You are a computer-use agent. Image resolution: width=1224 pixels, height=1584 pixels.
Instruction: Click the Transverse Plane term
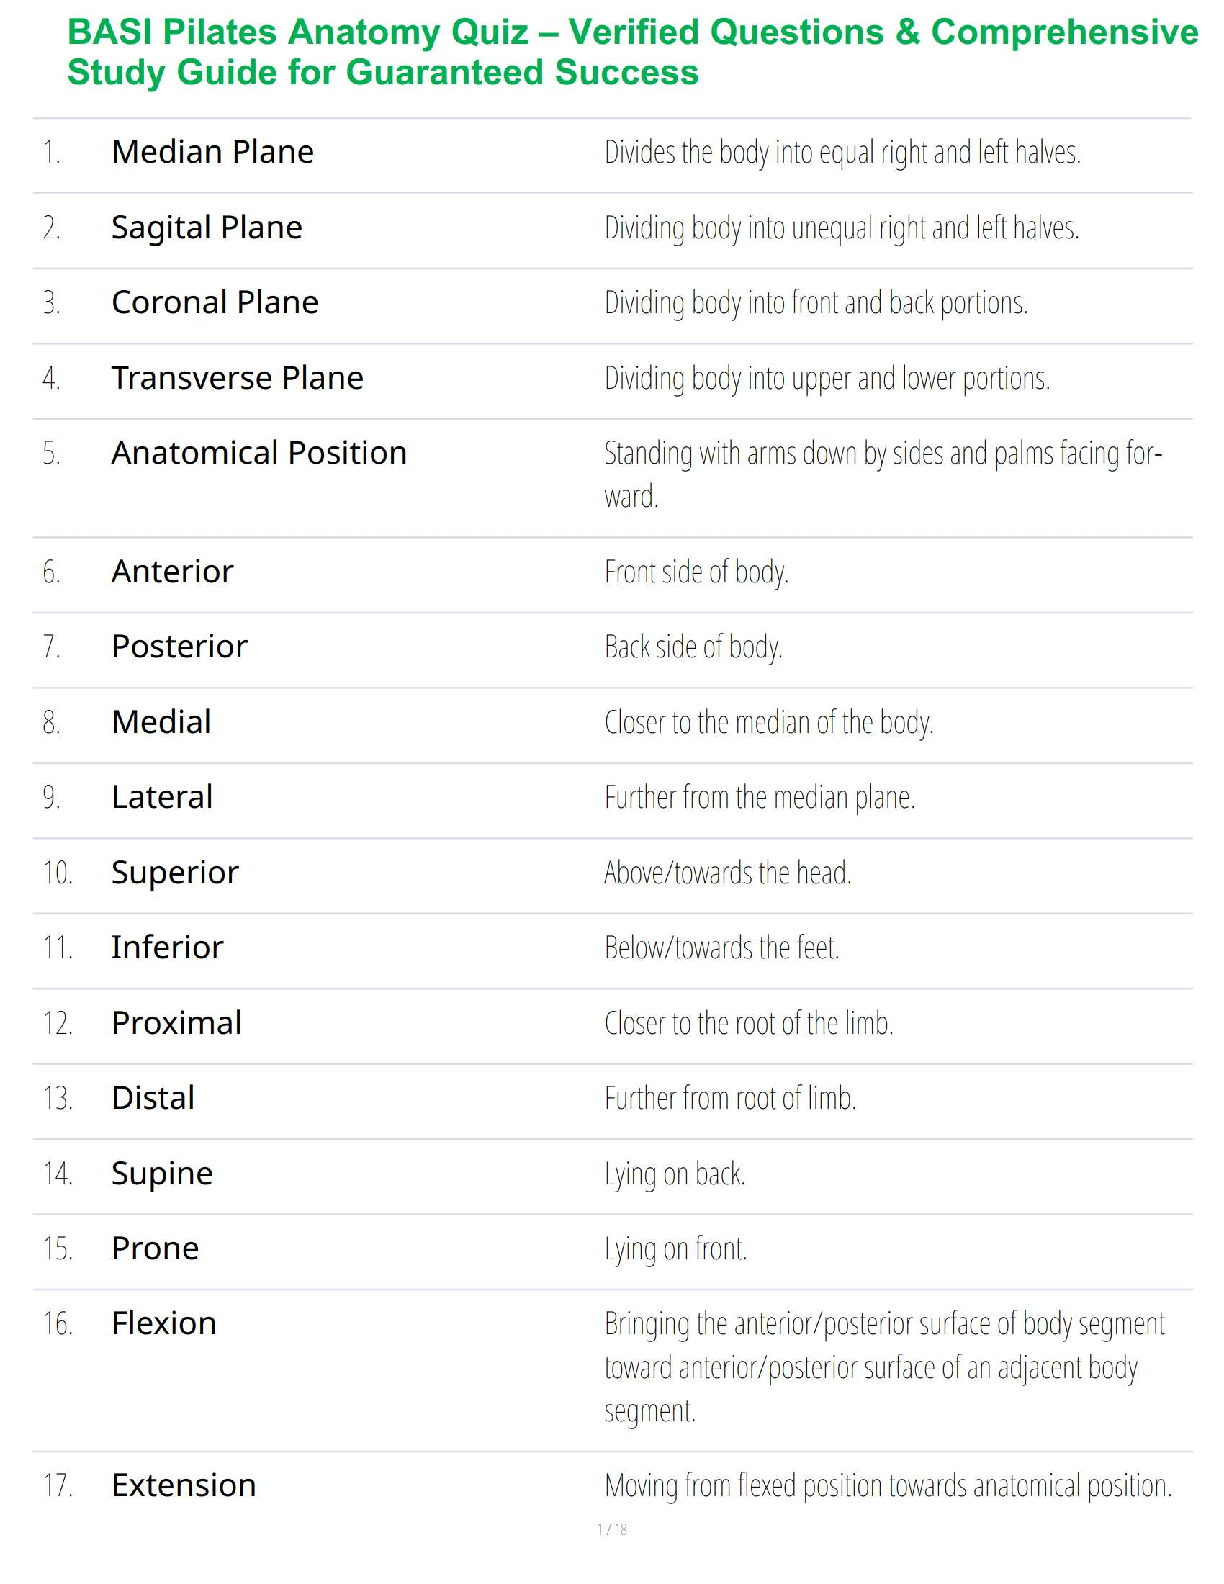tap(237, 378)
